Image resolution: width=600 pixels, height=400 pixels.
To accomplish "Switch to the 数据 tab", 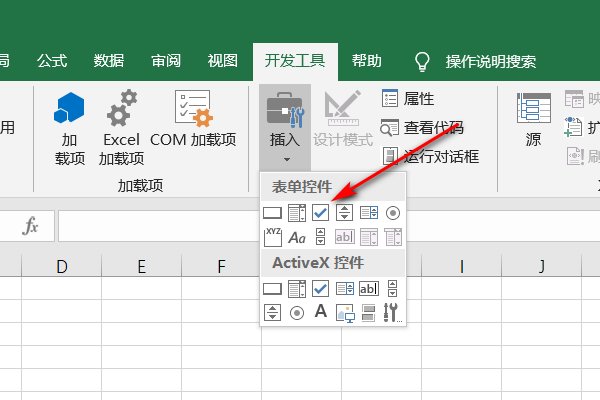I will 109,61.
